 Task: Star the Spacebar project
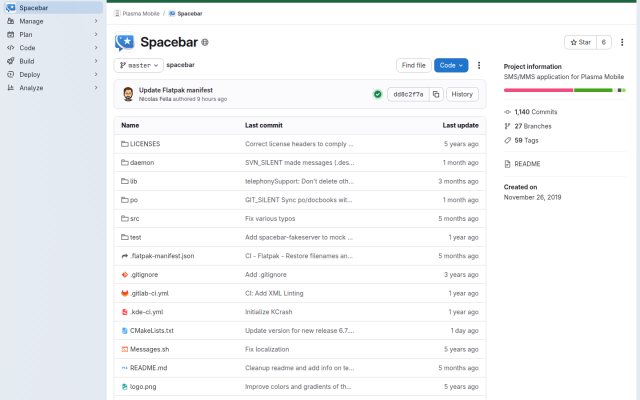click(580, 42)
